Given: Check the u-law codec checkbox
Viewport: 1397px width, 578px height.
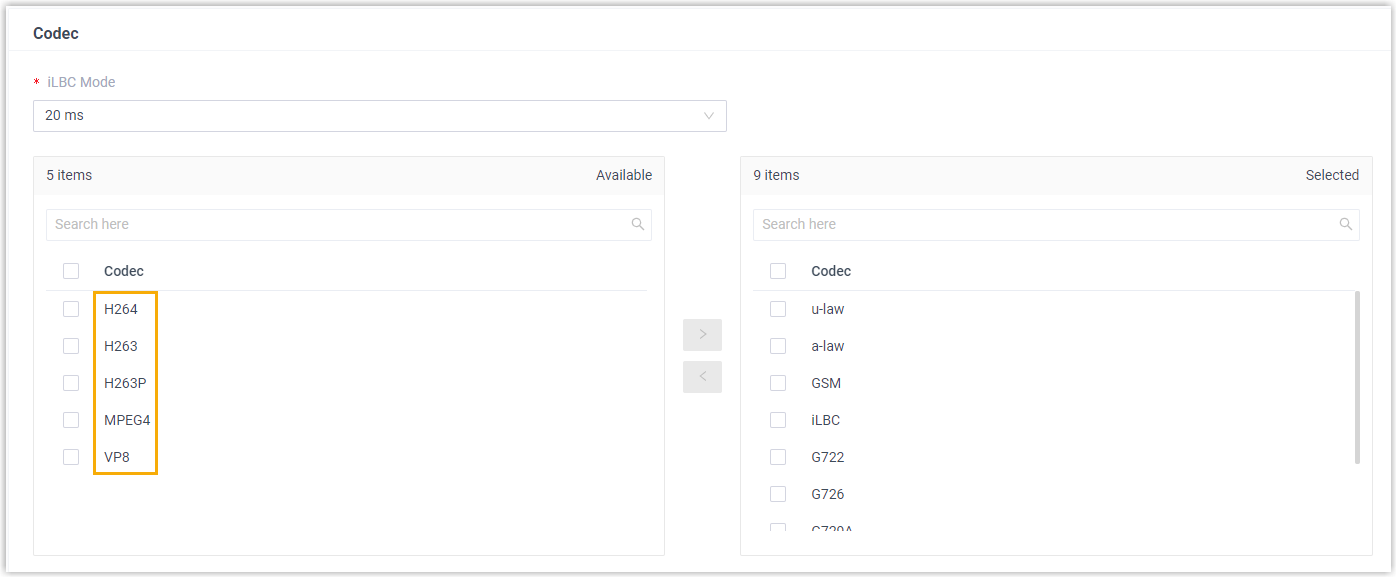Looking at the screenshot, I should (x=778, y=309).
